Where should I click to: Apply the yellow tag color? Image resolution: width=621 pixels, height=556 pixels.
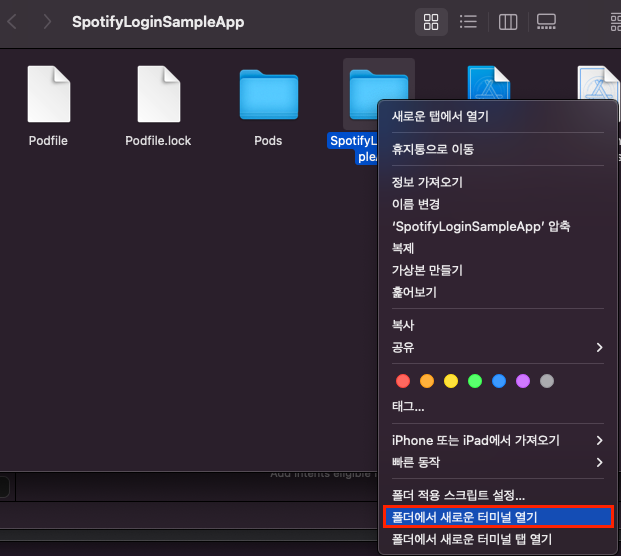point(451,381)
